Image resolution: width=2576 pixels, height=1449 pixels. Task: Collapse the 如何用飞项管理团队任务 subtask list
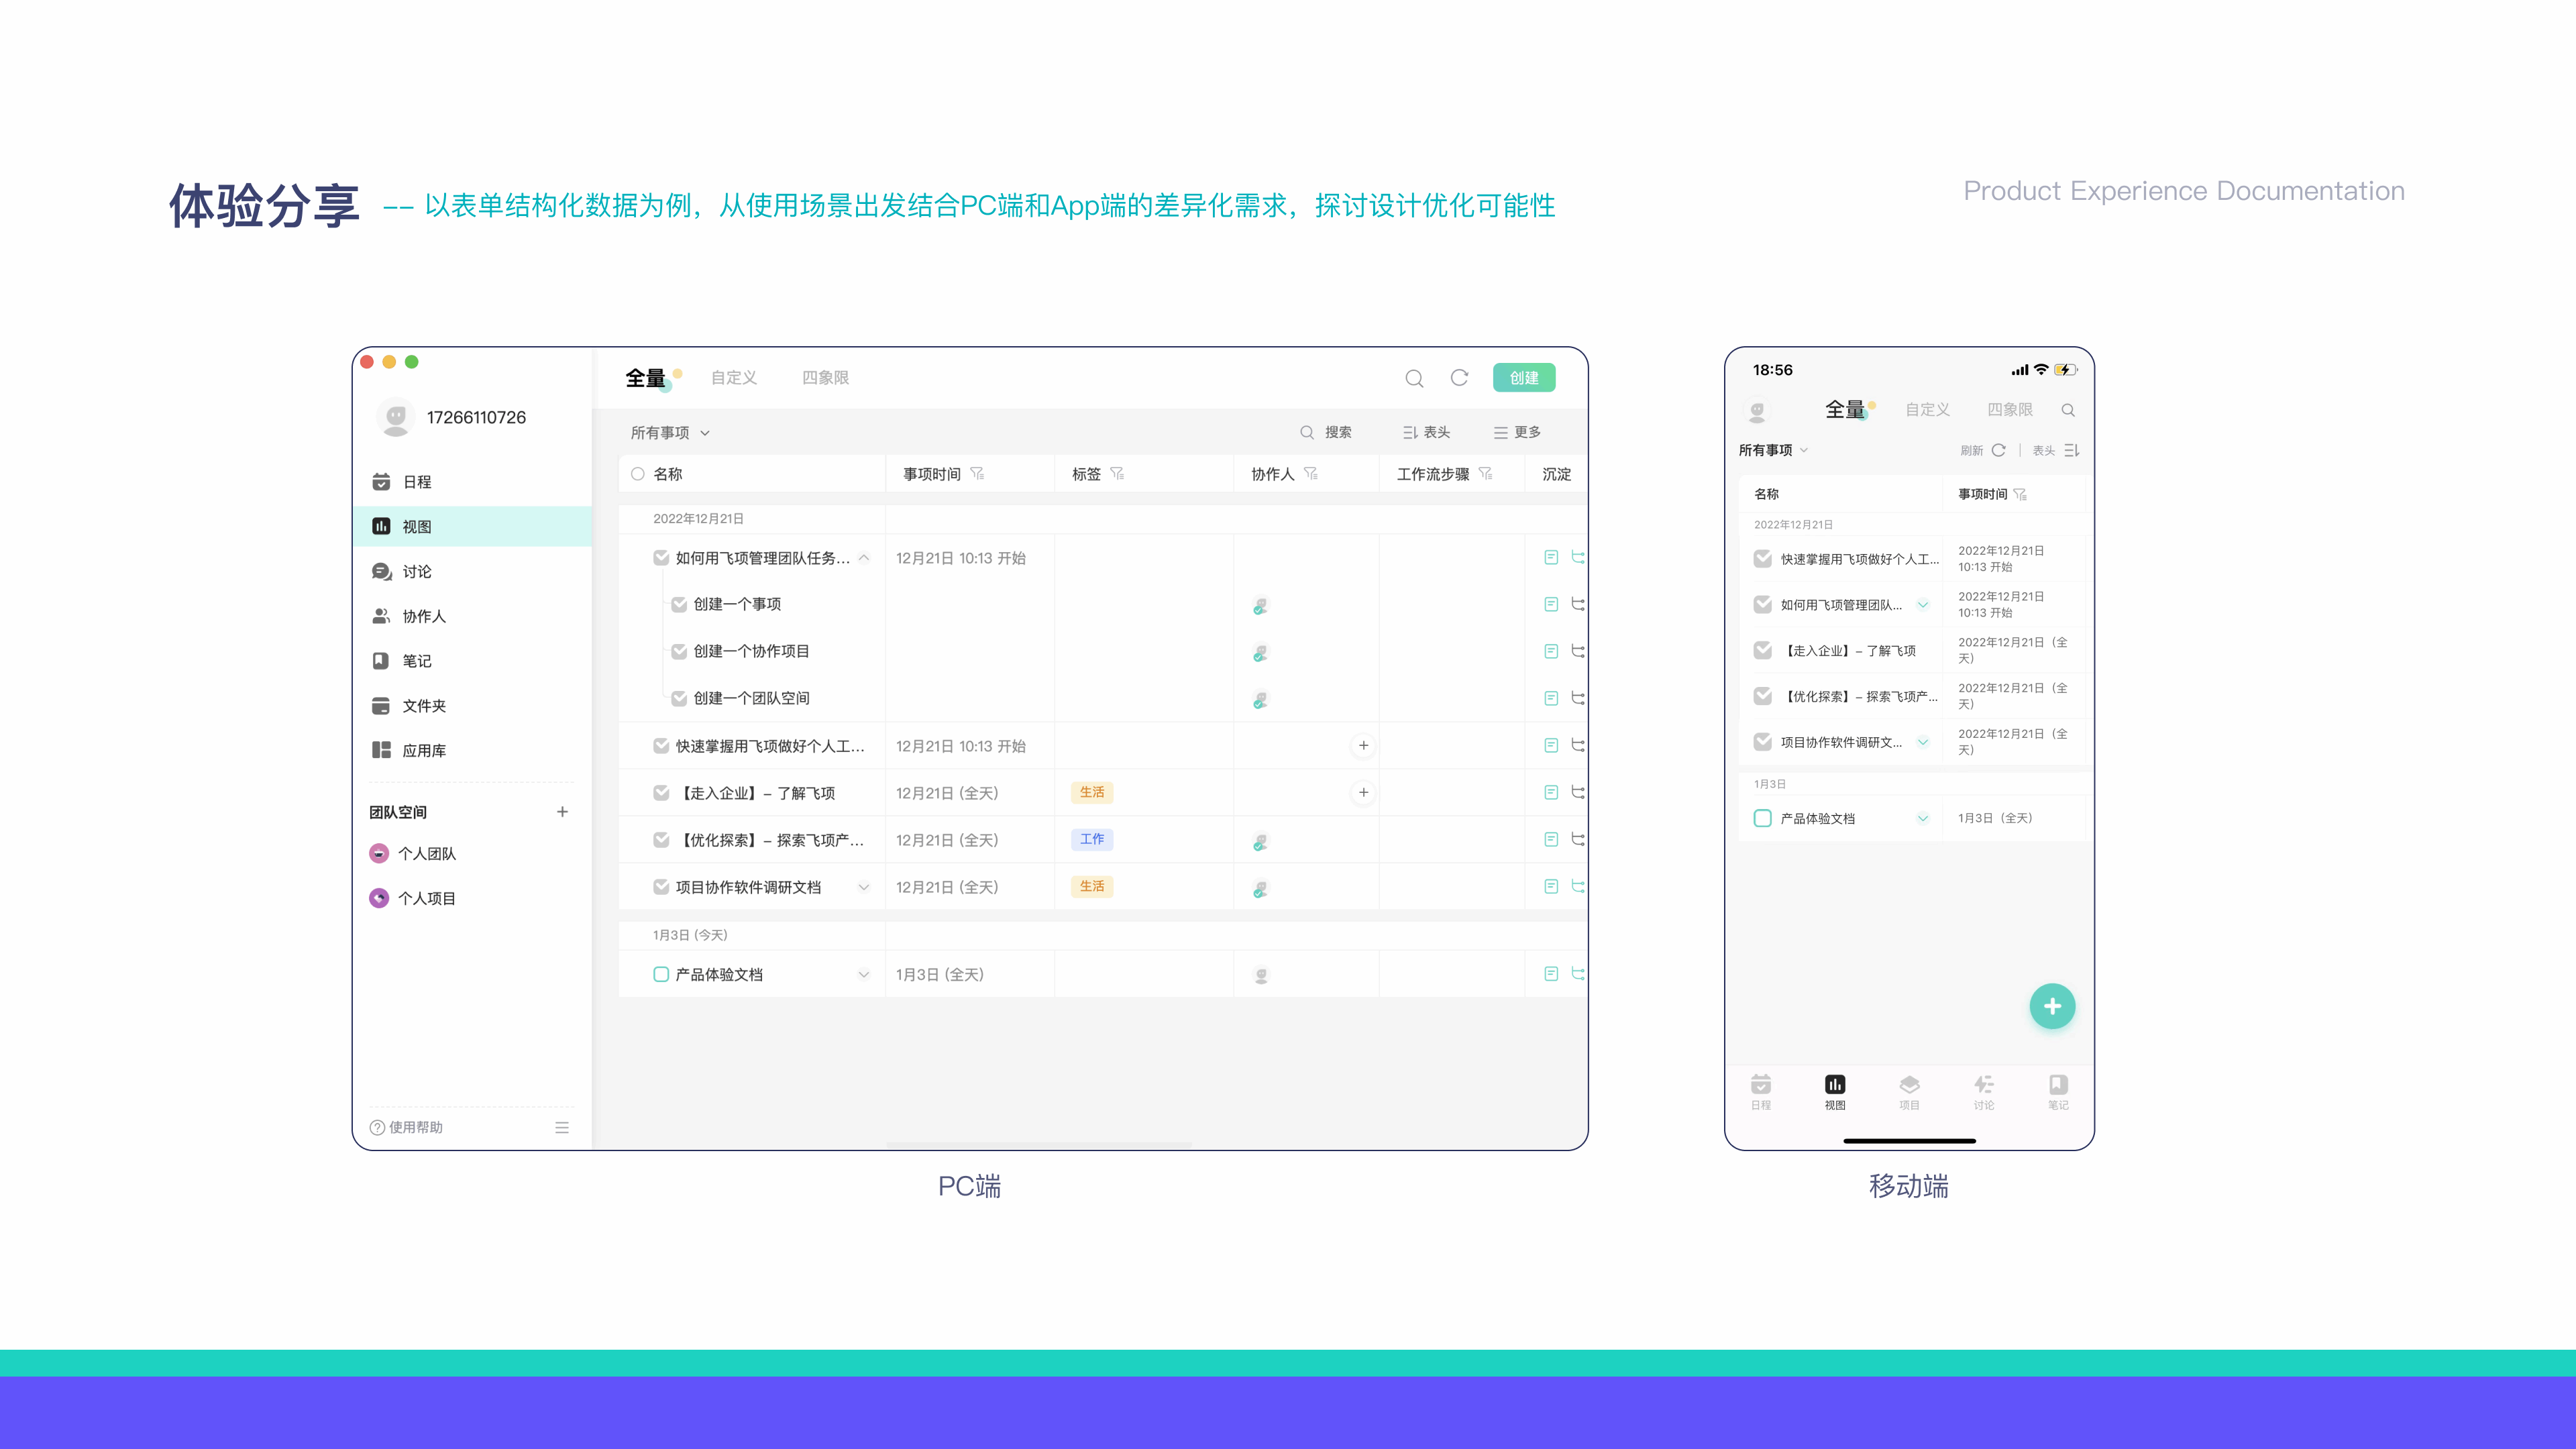864,558
